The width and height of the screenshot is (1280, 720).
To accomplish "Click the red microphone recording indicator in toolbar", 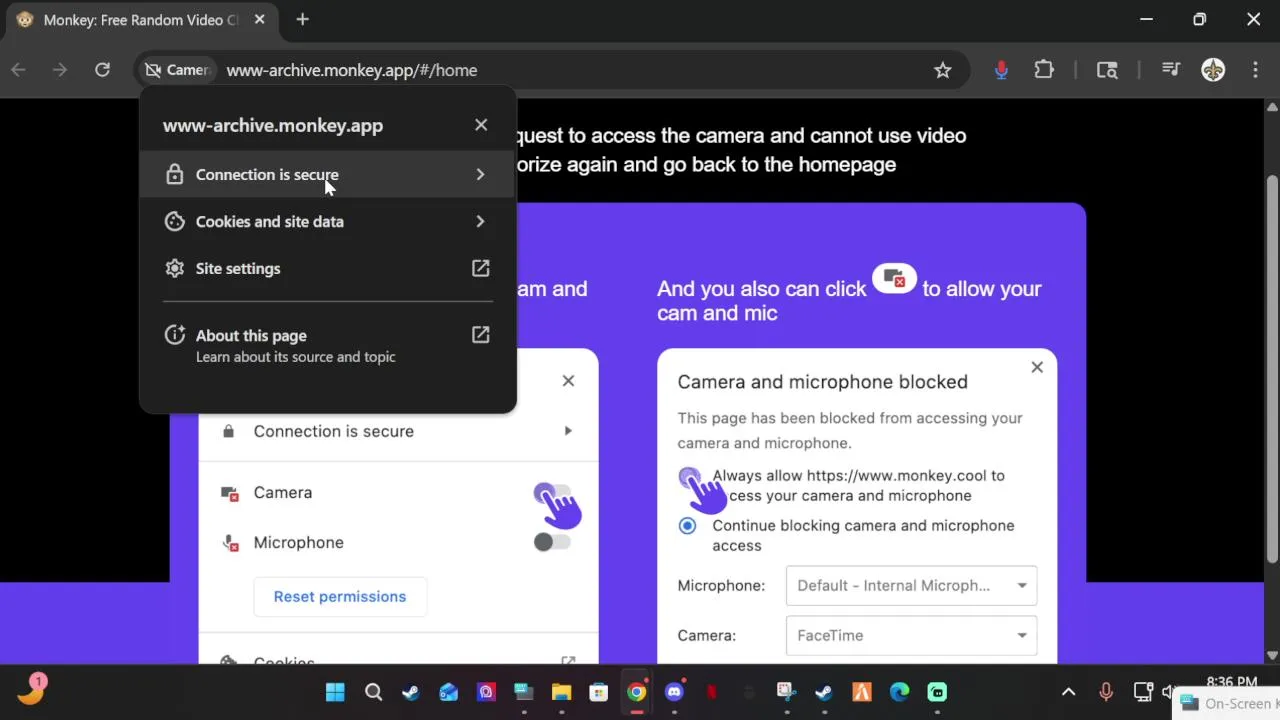I will pos(1001,70).
